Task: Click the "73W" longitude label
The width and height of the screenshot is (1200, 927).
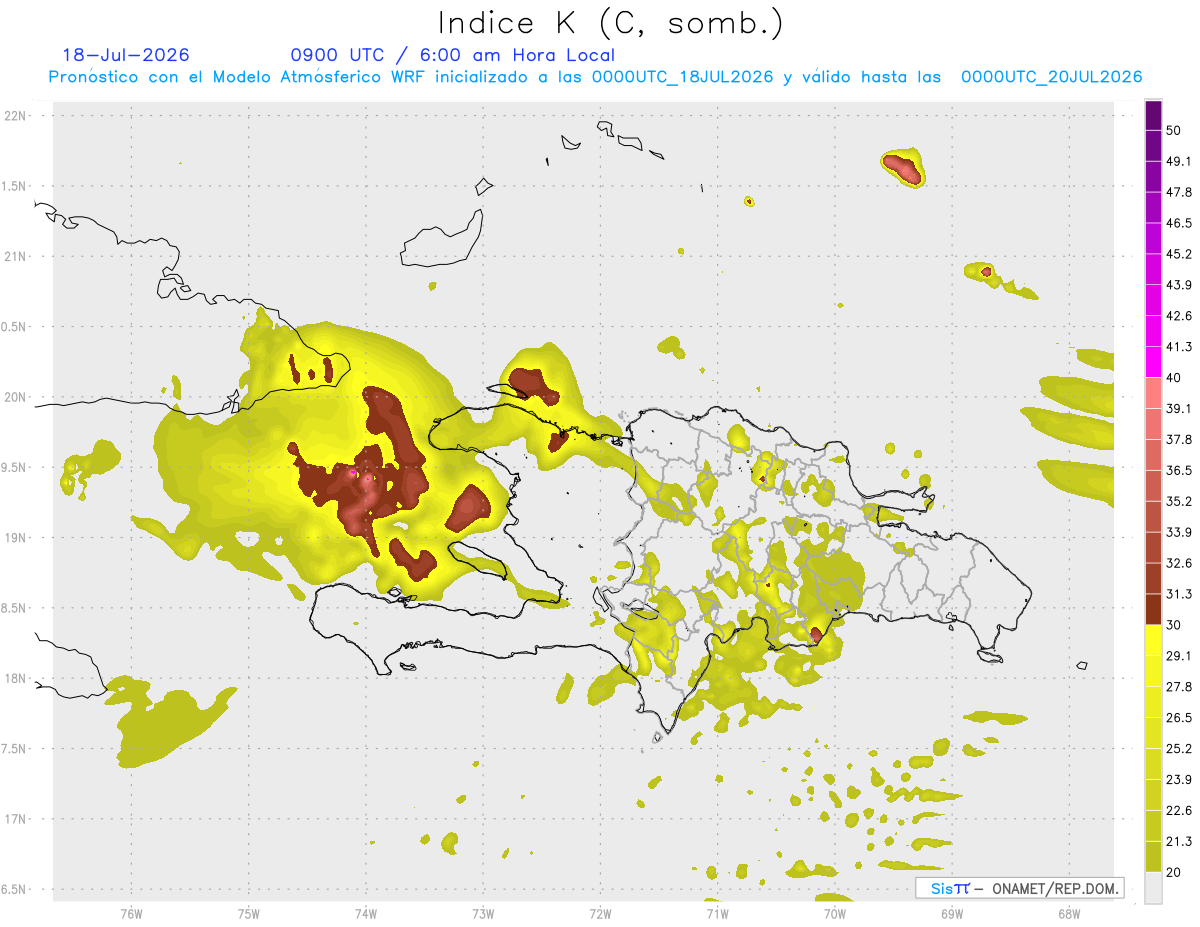Action: tap(483, 914)
